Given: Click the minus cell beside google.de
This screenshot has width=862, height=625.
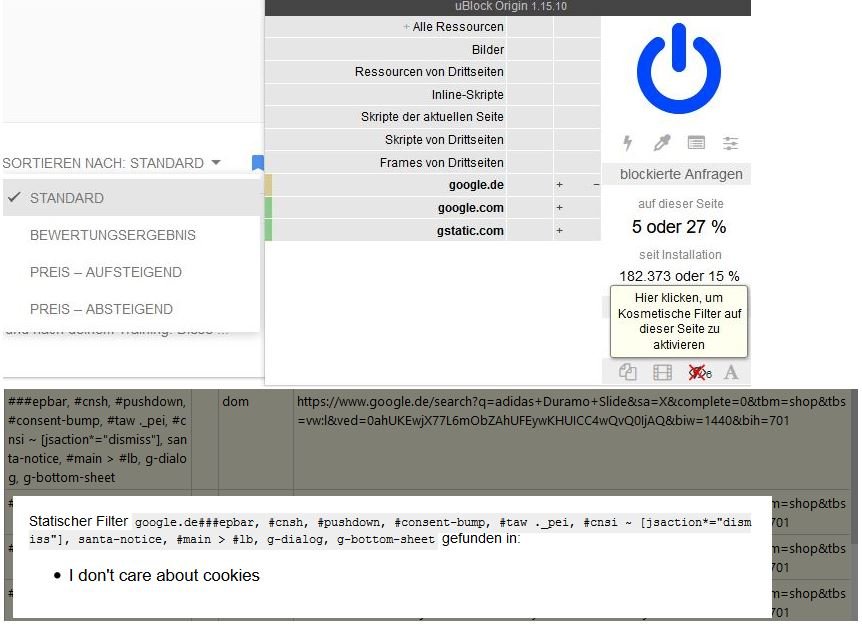Looking at the screenshot, I should tap(596, 185).
